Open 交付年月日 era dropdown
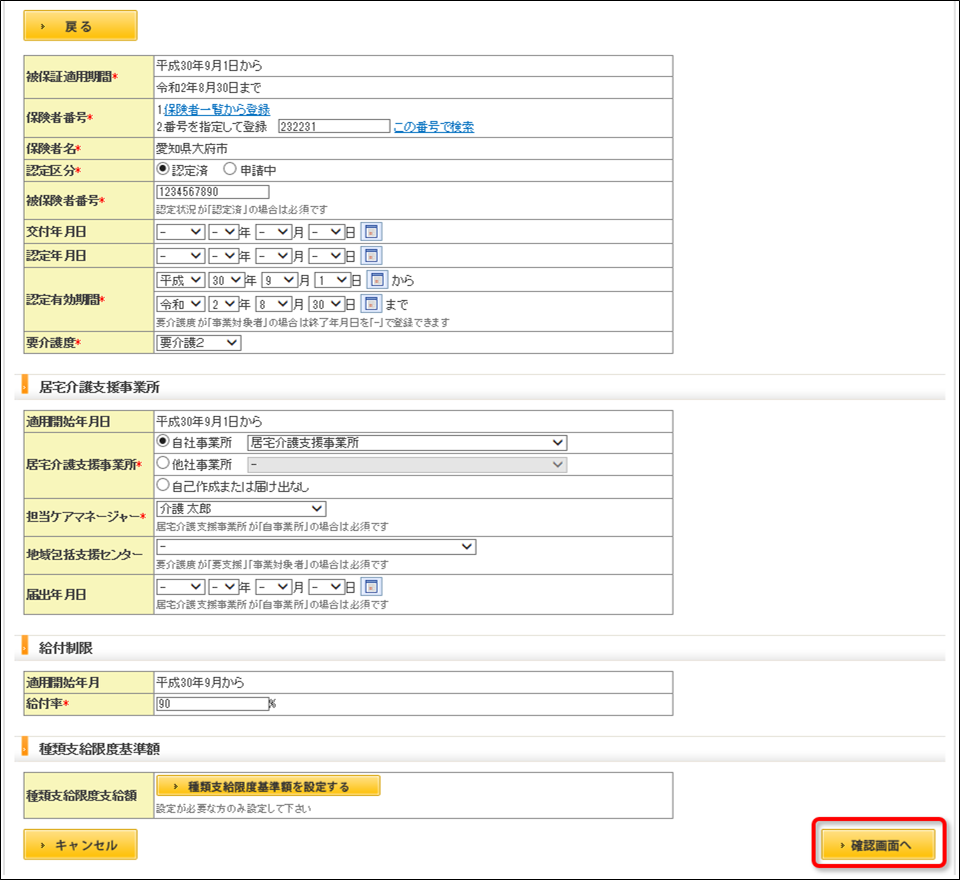Image resolution: width=960 pixels, height=880 pixels. [181, 232]
